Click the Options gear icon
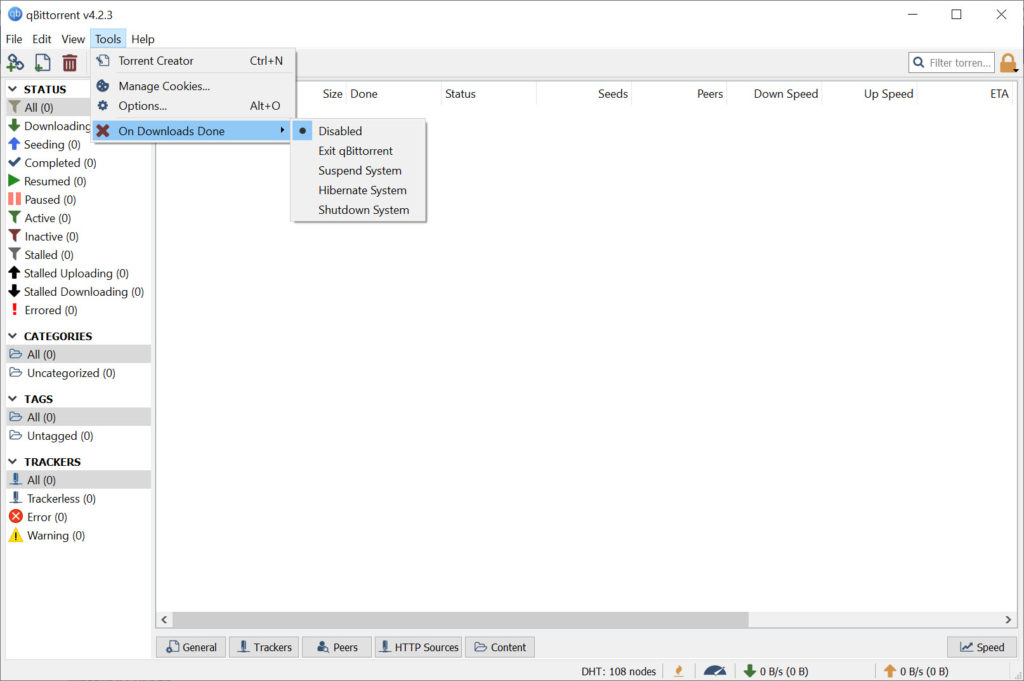 (103, 105)
